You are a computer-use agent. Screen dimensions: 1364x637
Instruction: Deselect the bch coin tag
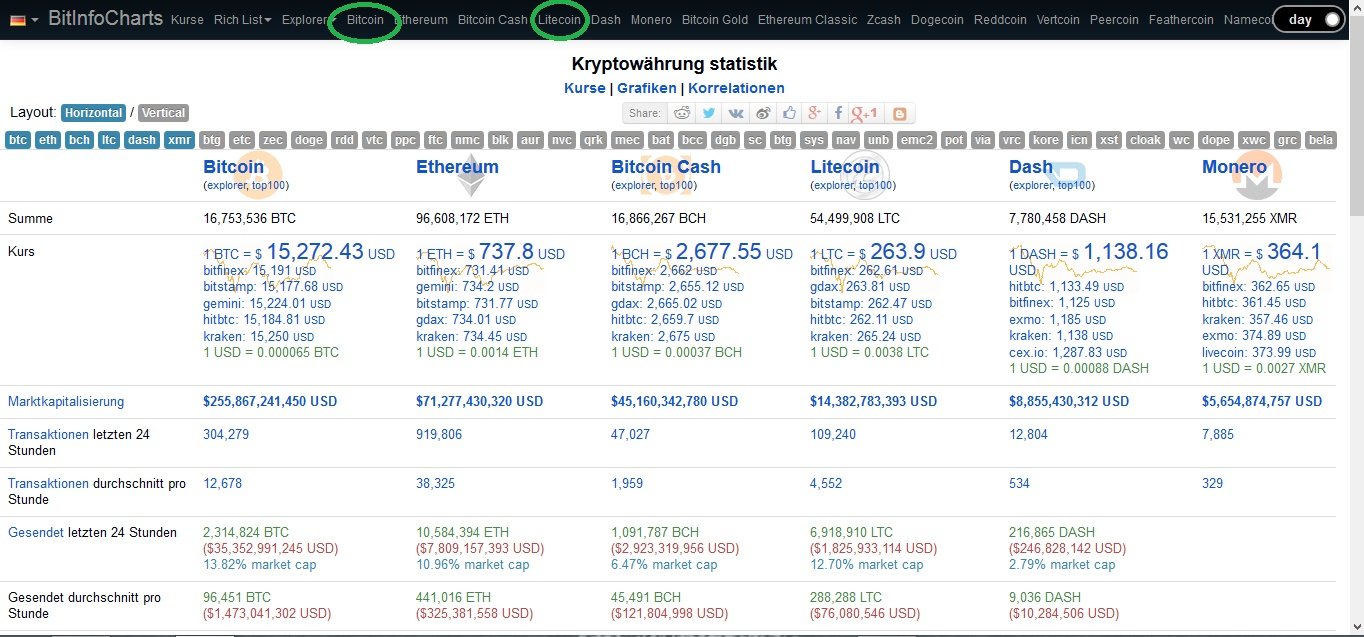pyautogui.click(x=80, y=140)
